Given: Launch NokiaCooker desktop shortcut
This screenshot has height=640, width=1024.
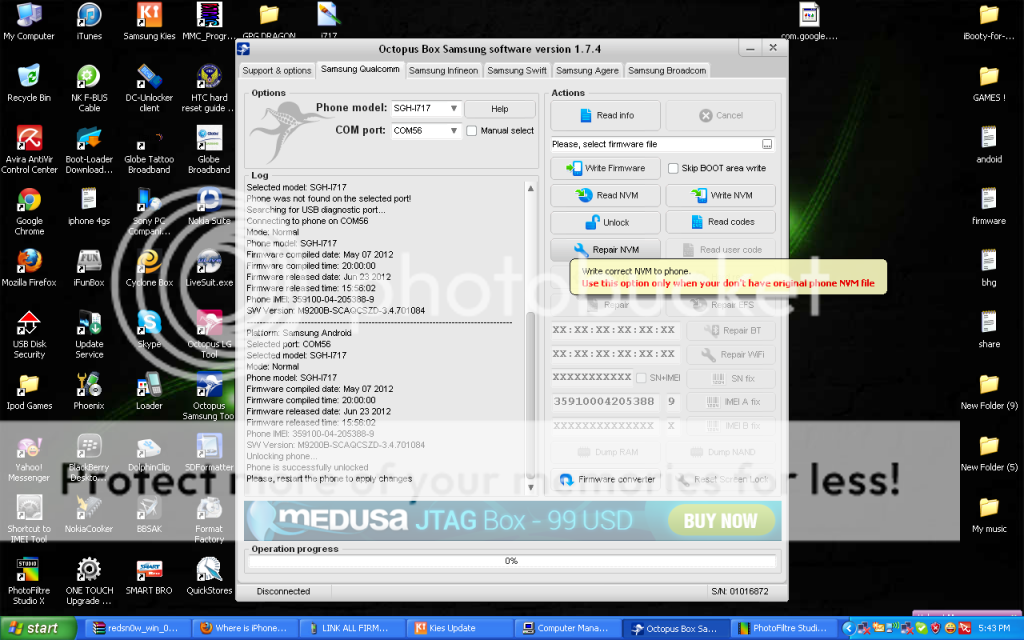Looking at the screenshot, I should (89, 514).
